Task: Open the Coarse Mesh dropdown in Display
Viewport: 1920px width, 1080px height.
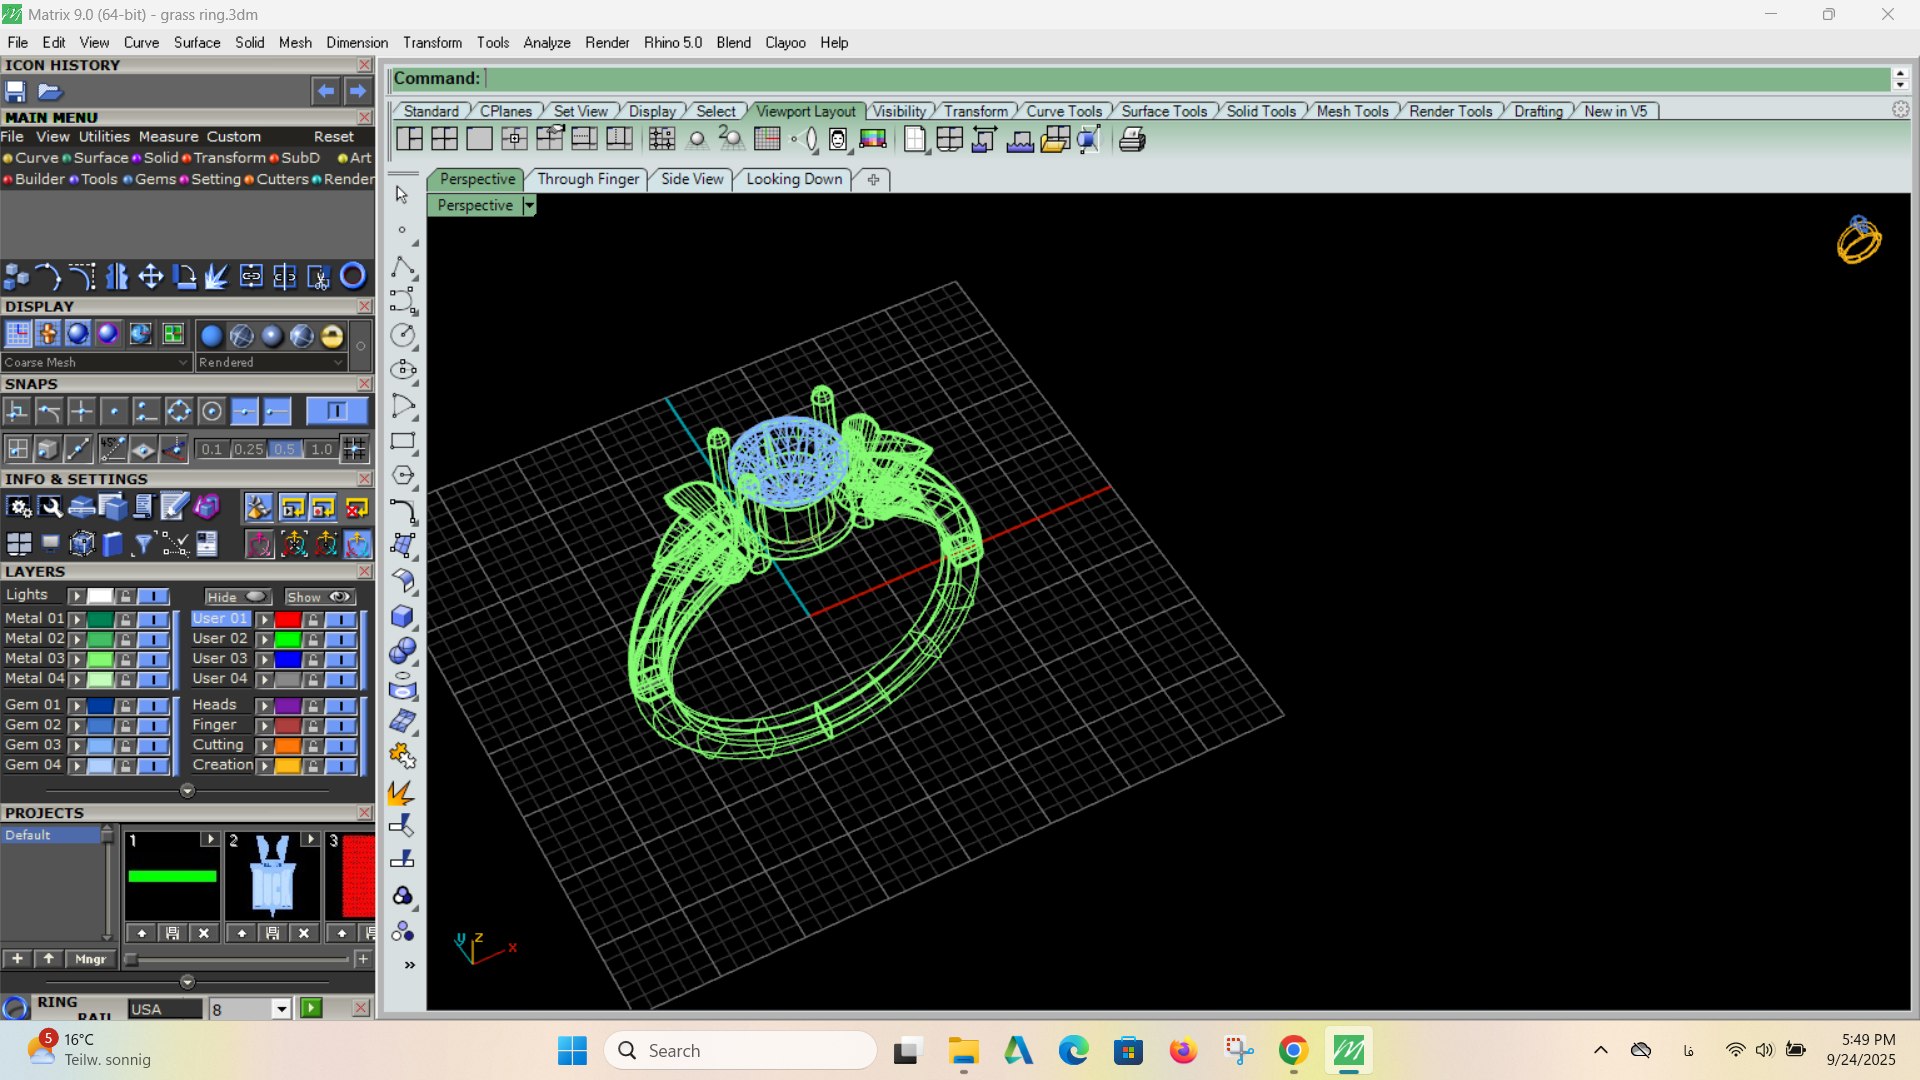Action: [x=96, y=362]
